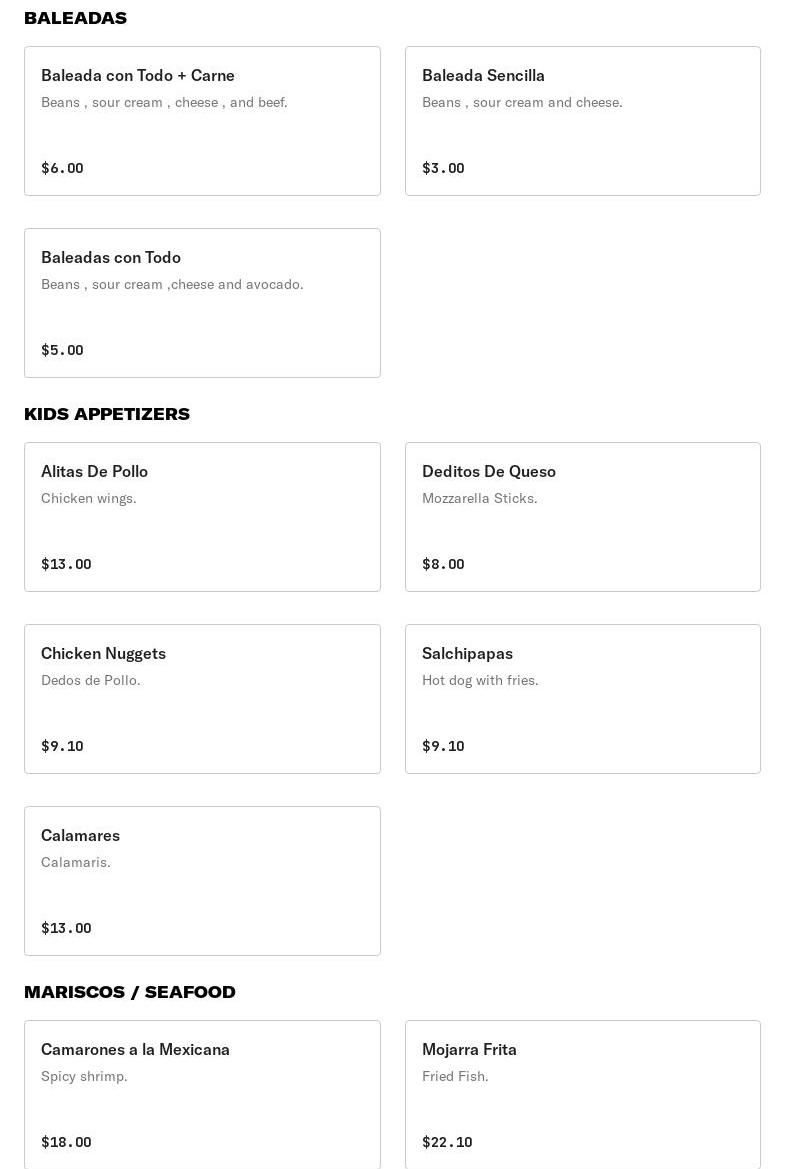Click the $22.10 Mojarra Frita price

click(447, 1142)
